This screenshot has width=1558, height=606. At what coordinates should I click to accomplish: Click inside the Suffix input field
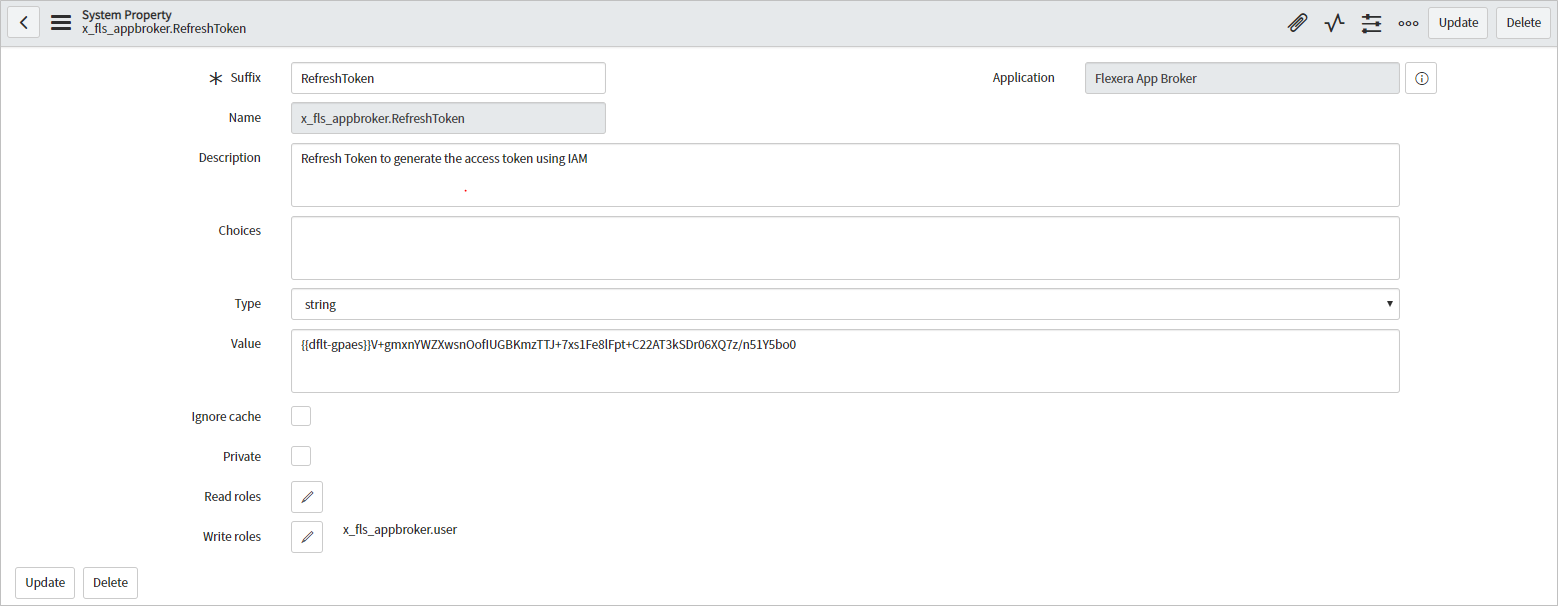pyautogui.click(x=447, y=77)
